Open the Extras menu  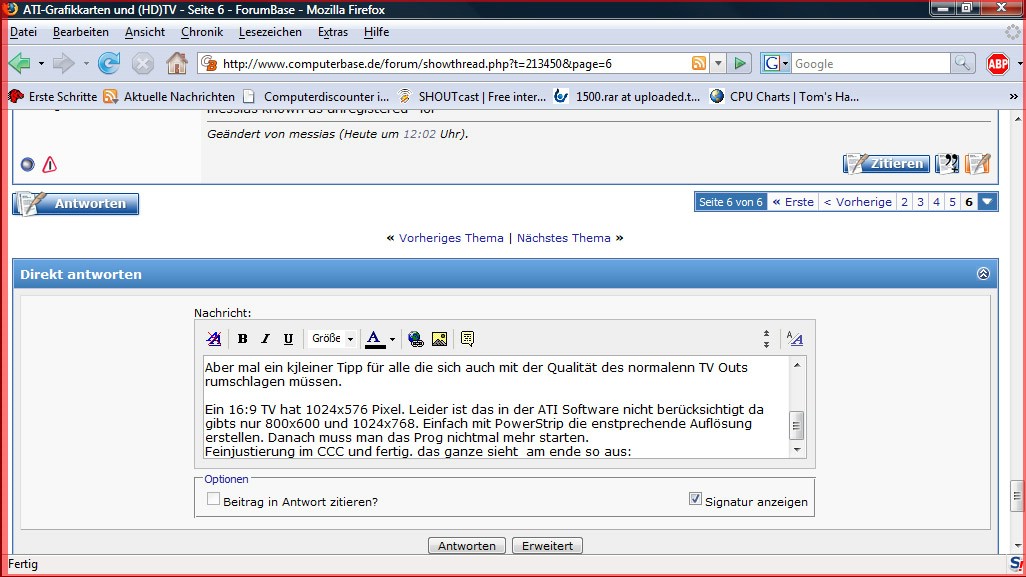[x=332, y=31]
